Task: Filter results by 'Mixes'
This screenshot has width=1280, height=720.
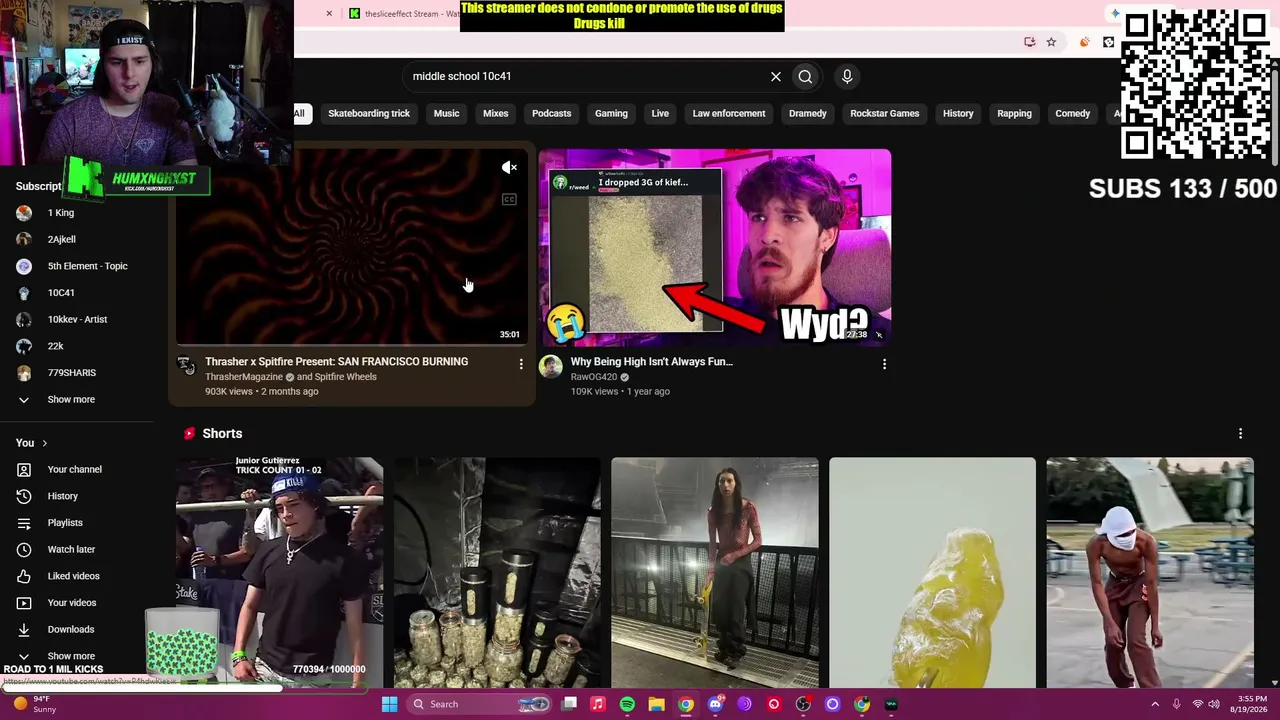Action: click(496, 113)
